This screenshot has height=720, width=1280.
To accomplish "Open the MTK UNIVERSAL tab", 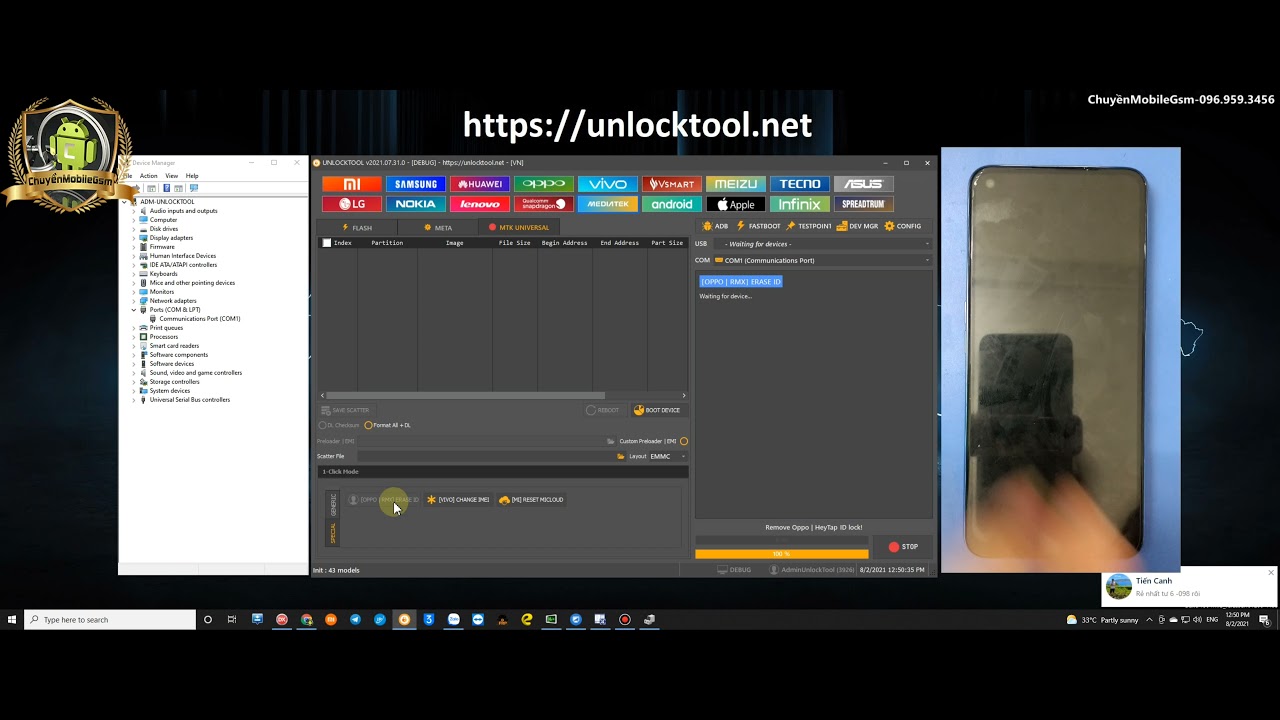I will (519, 227).
